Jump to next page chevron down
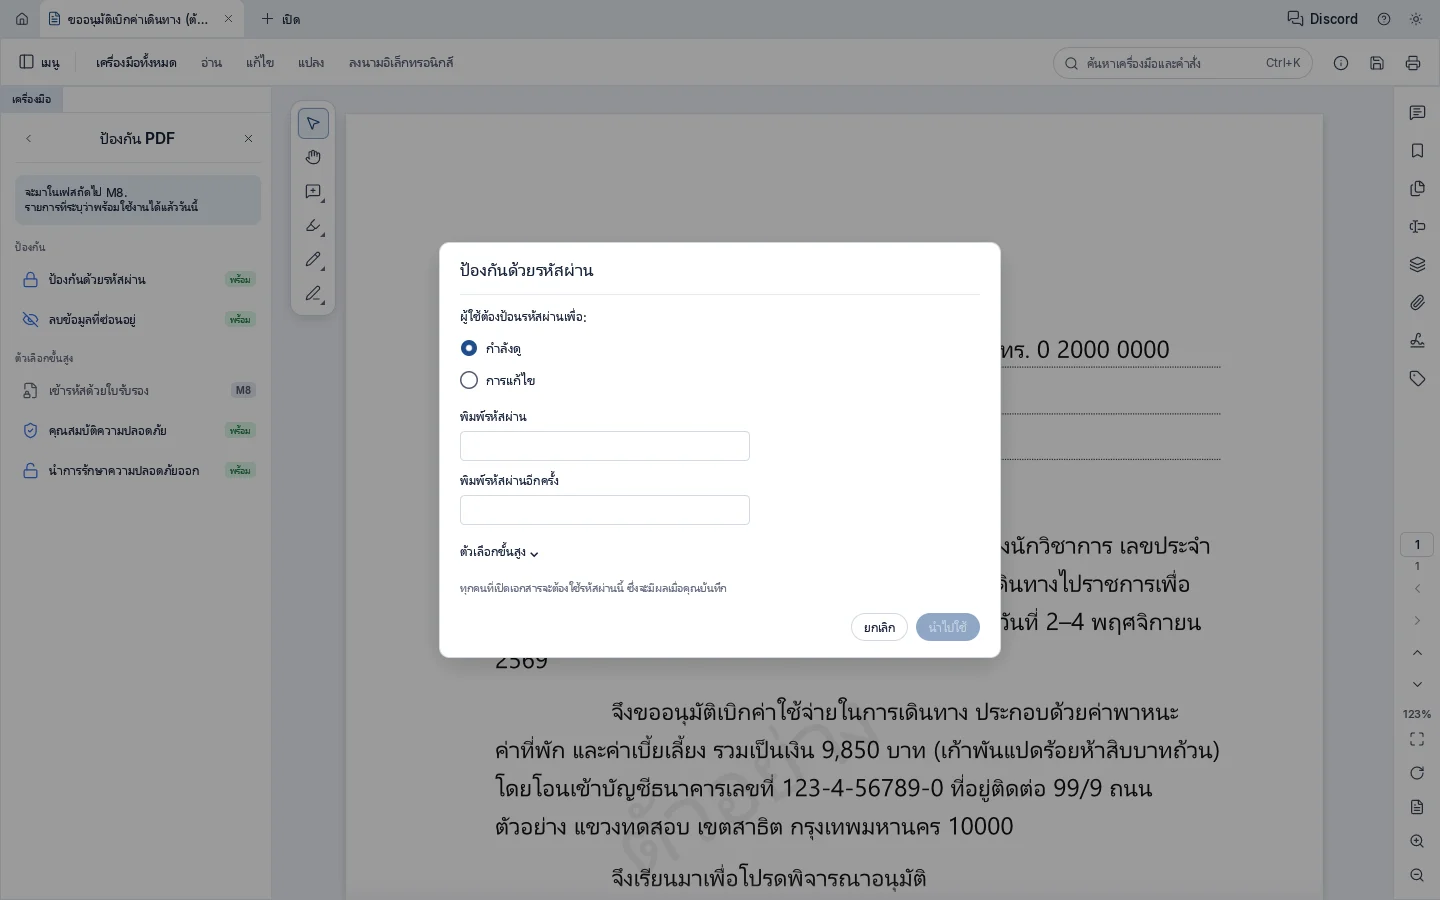 pyautogui.click(x=1417, y=685)
